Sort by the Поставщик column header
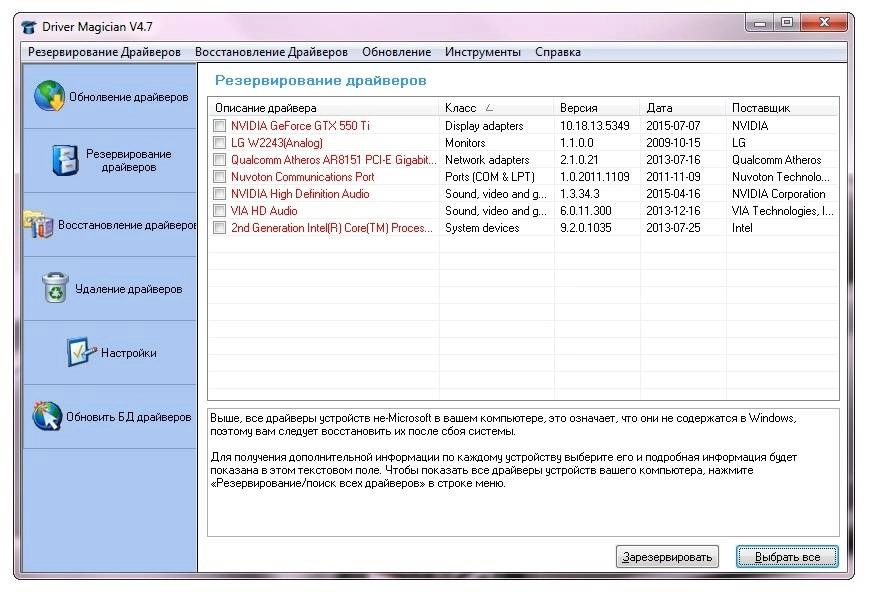The height and width of the screenshot is (599, 872). pos(782,108)
